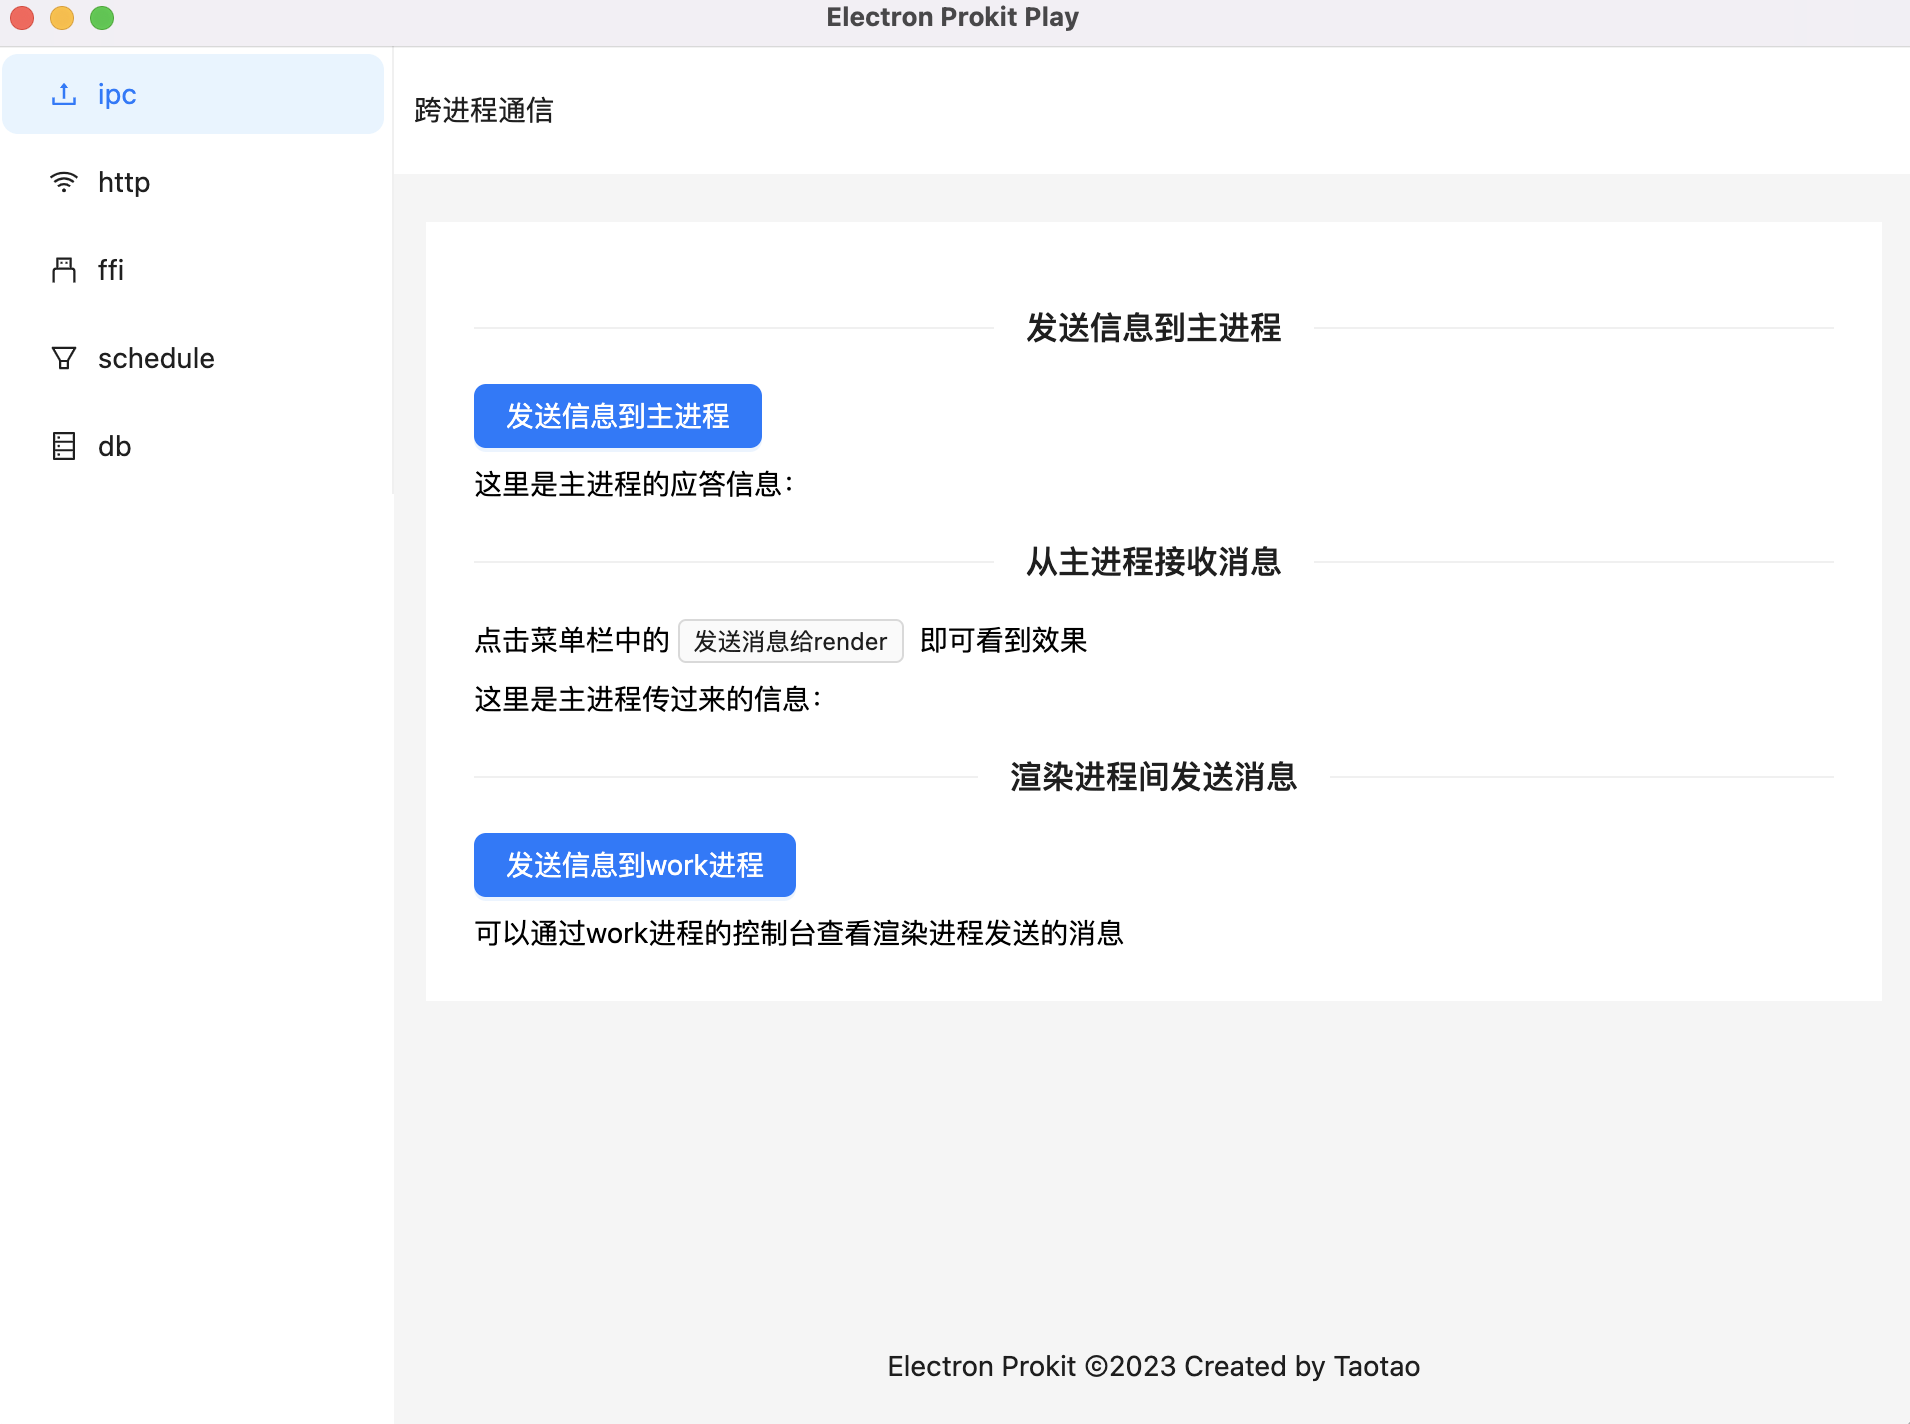Select the ipc menu item
The width and height of the screenshot is (1910, 1424).
193,94
